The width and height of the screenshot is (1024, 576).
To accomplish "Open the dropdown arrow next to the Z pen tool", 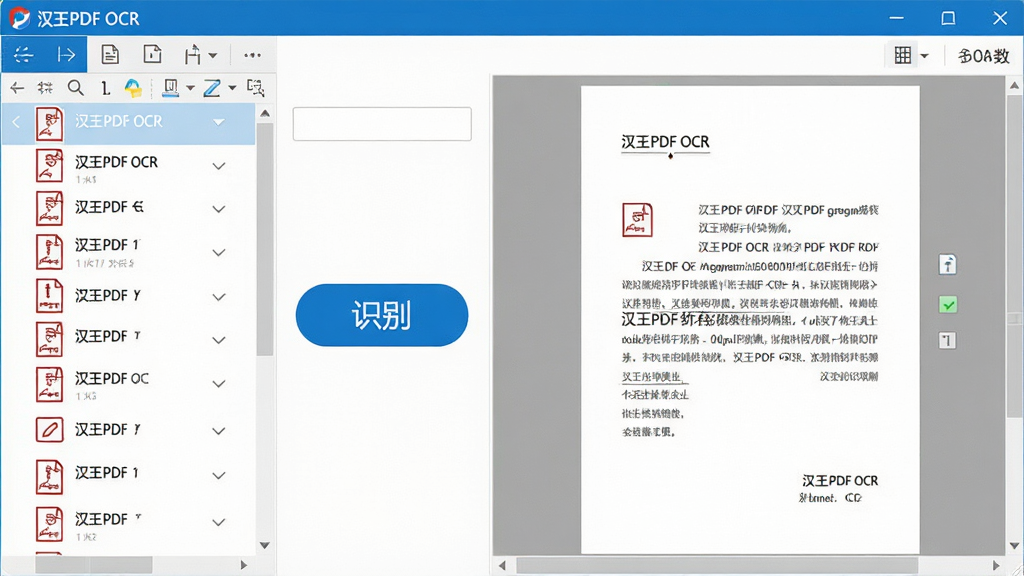I will click(x=232, y=88).
